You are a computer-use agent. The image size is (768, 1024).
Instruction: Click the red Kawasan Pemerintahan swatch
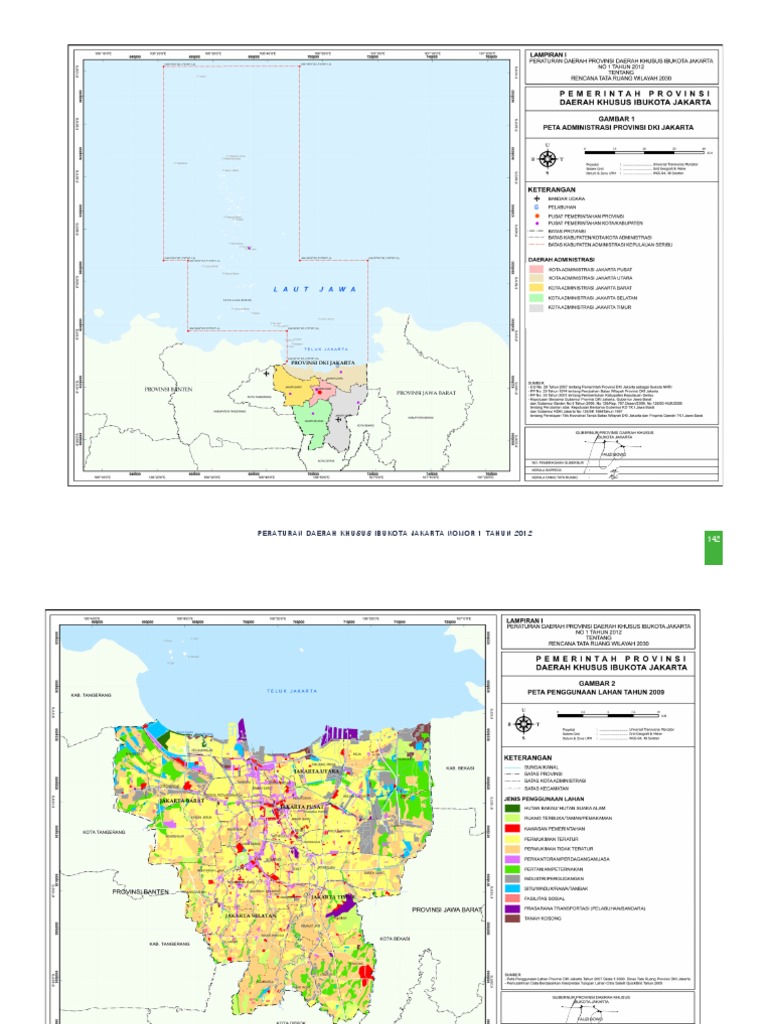click(512, 828)
